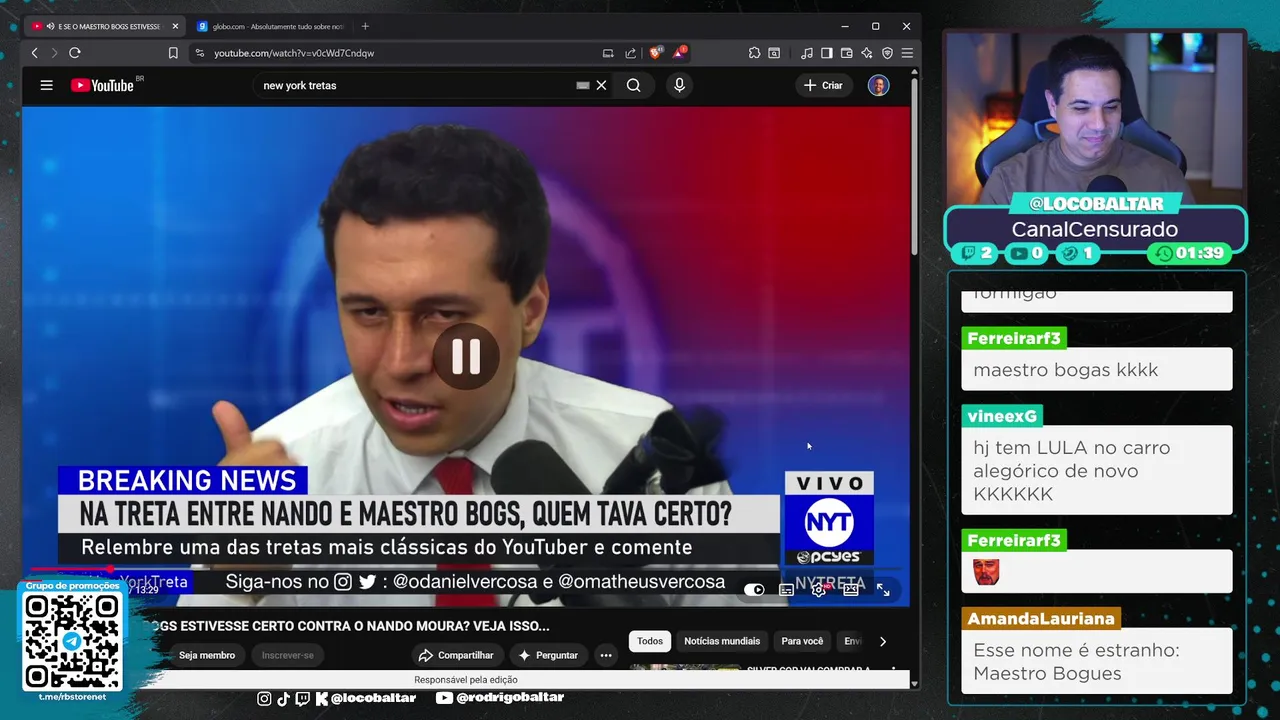This screenshot has height=720, width=1280.
Task: Select the Todos filter chip
Action: [x=650, y=641]
